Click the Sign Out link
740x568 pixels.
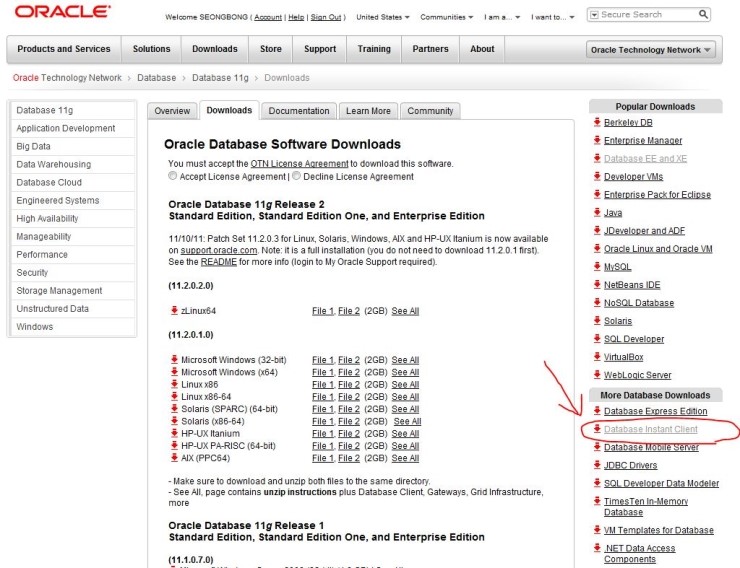click(x=326, y=17)
